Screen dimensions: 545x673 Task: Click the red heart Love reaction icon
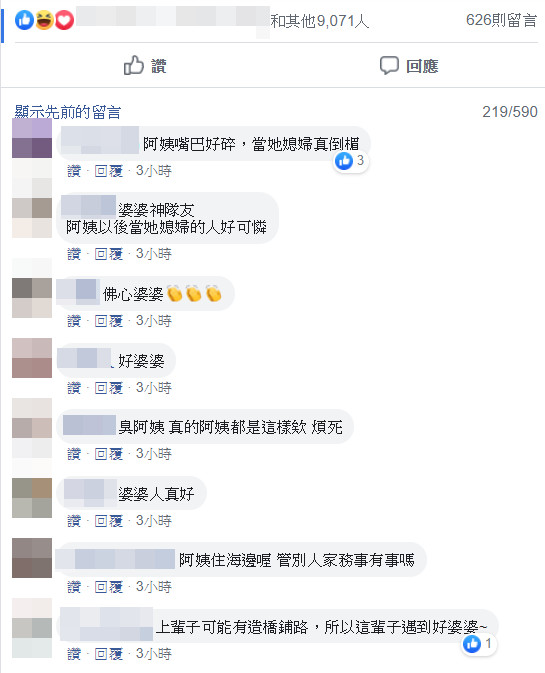click(x=64, y=20)
